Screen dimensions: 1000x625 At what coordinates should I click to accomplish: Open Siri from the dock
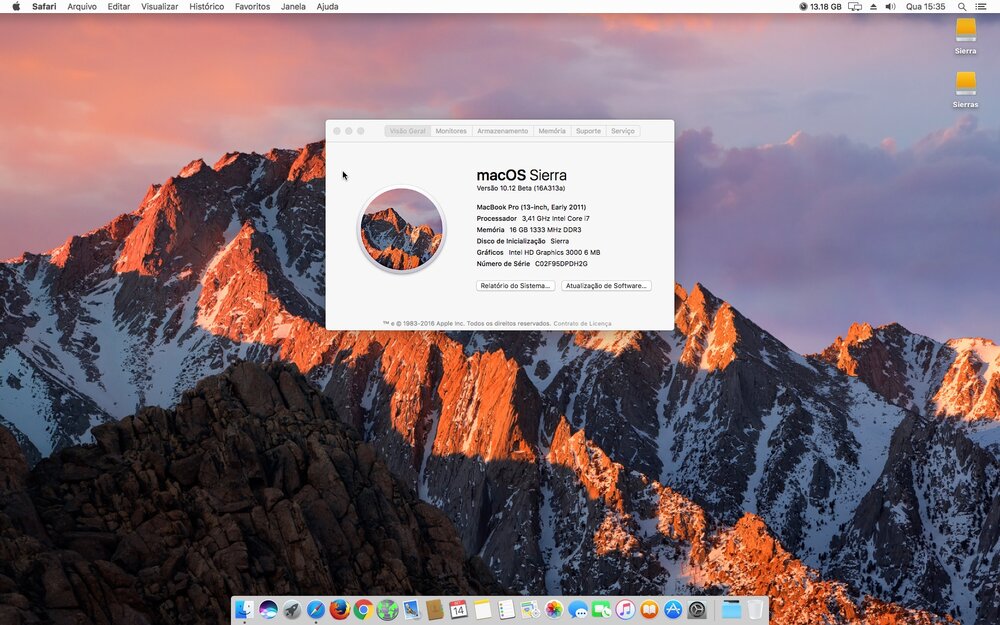coord(268,609)
